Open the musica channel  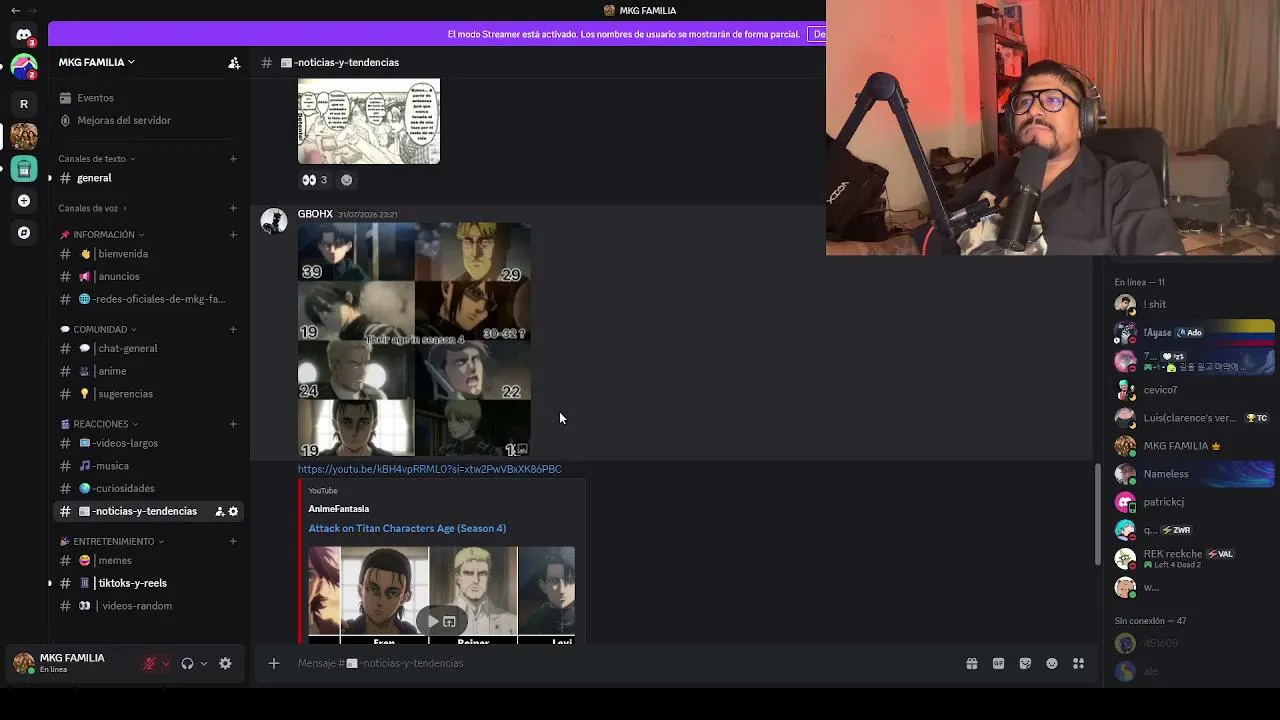click(x=149, y=466)
